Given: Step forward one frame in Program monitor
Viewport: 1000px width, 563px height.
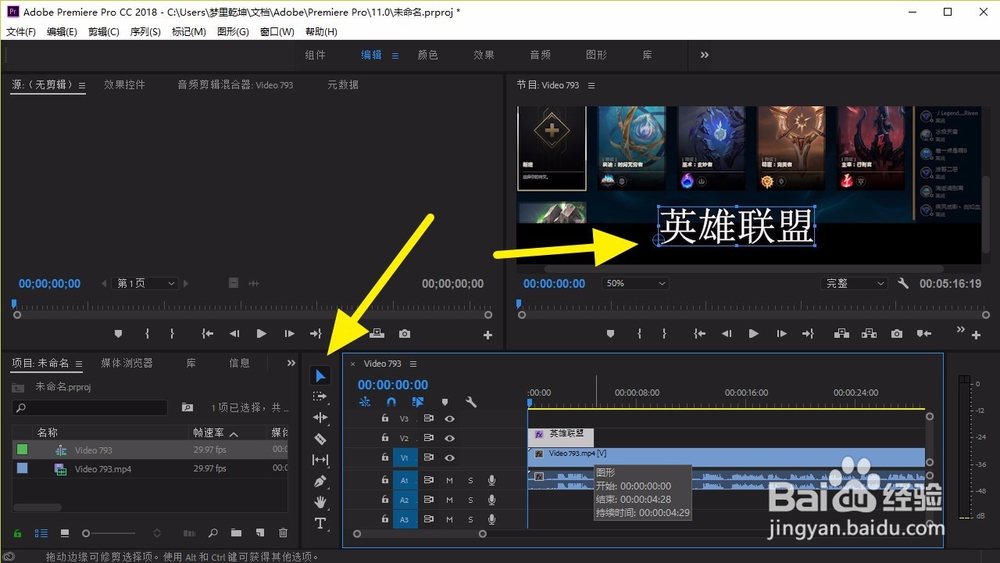Looking at the screenshot, I should point(781,333).
